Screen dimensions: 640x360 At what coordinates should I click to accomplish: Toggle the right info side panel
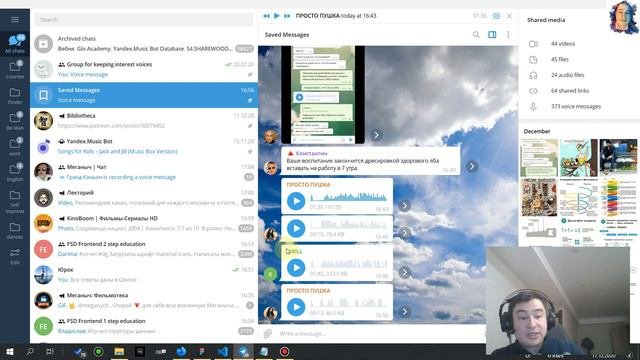click(492, 35)
